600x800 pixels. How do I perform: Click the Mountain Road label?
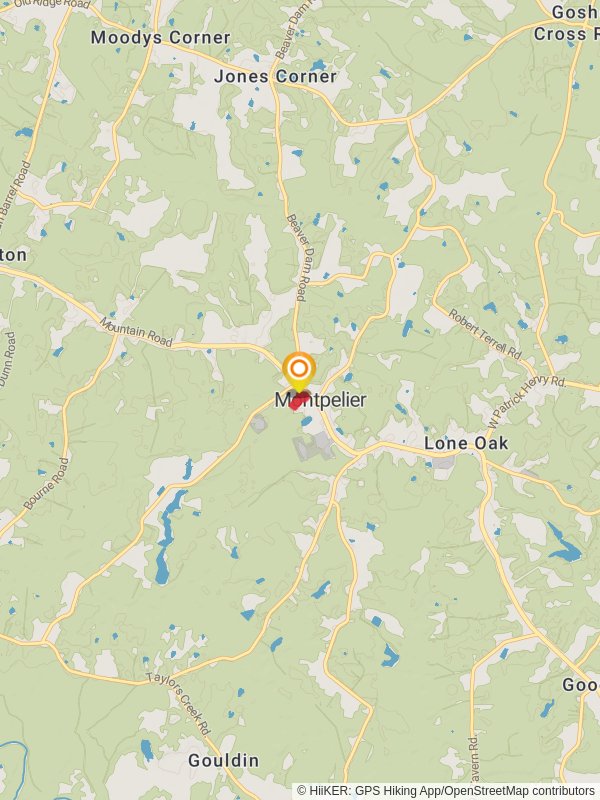pos(136,332)
